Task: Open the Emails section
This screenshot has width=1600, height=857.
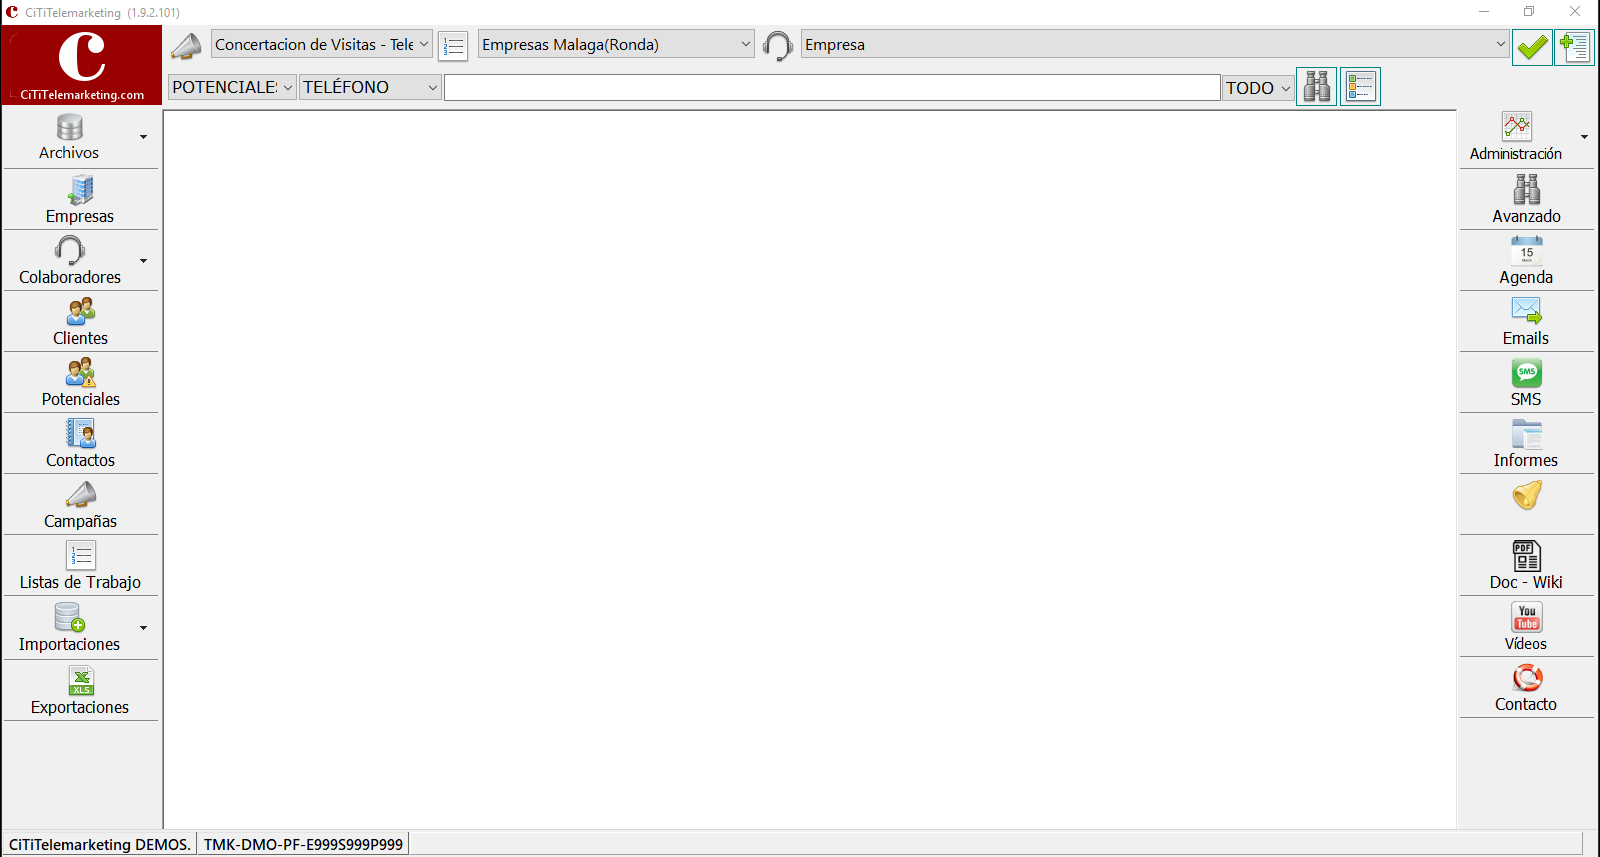Action: [x=1526, y=322]
